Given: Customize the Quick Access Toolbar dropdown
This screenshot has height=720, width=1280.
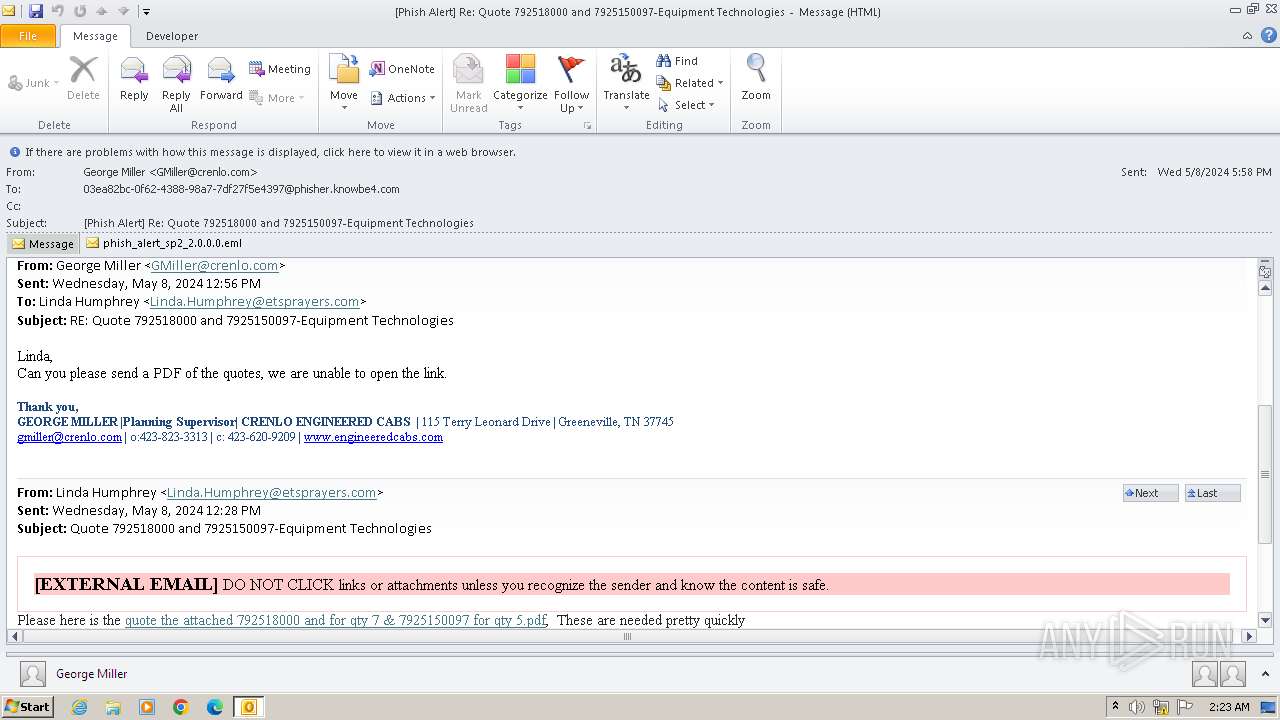Looking at the screenshot, I should [x=146, y=12].
